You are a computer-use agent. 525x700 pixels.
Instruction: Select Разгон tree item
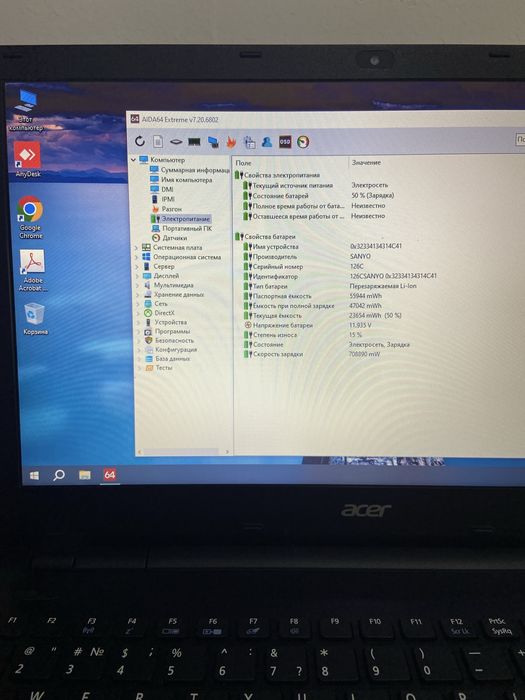(x=167, y=209)
